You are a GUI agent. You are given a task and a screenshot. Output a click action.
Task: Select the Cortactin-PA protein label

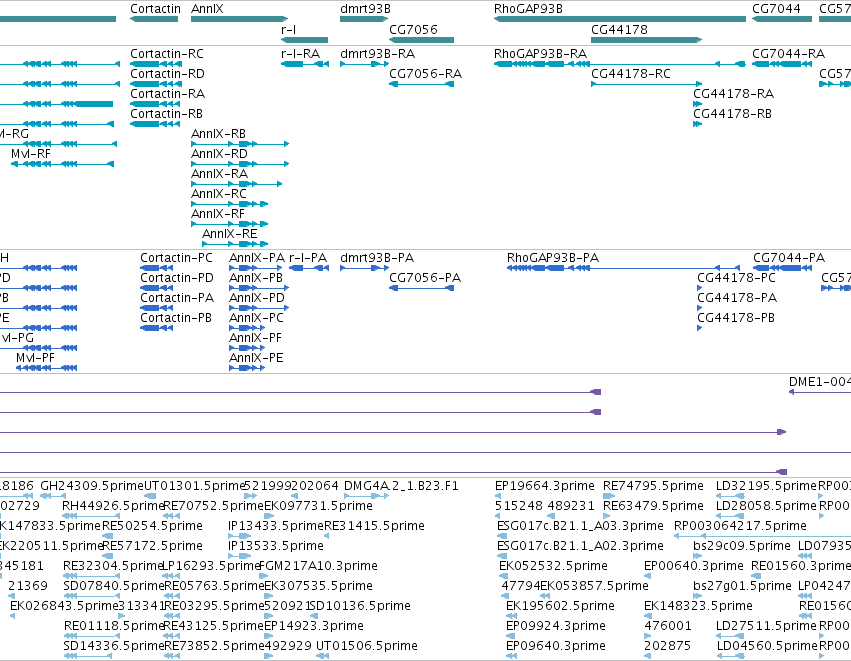click(x=177, y=298)
